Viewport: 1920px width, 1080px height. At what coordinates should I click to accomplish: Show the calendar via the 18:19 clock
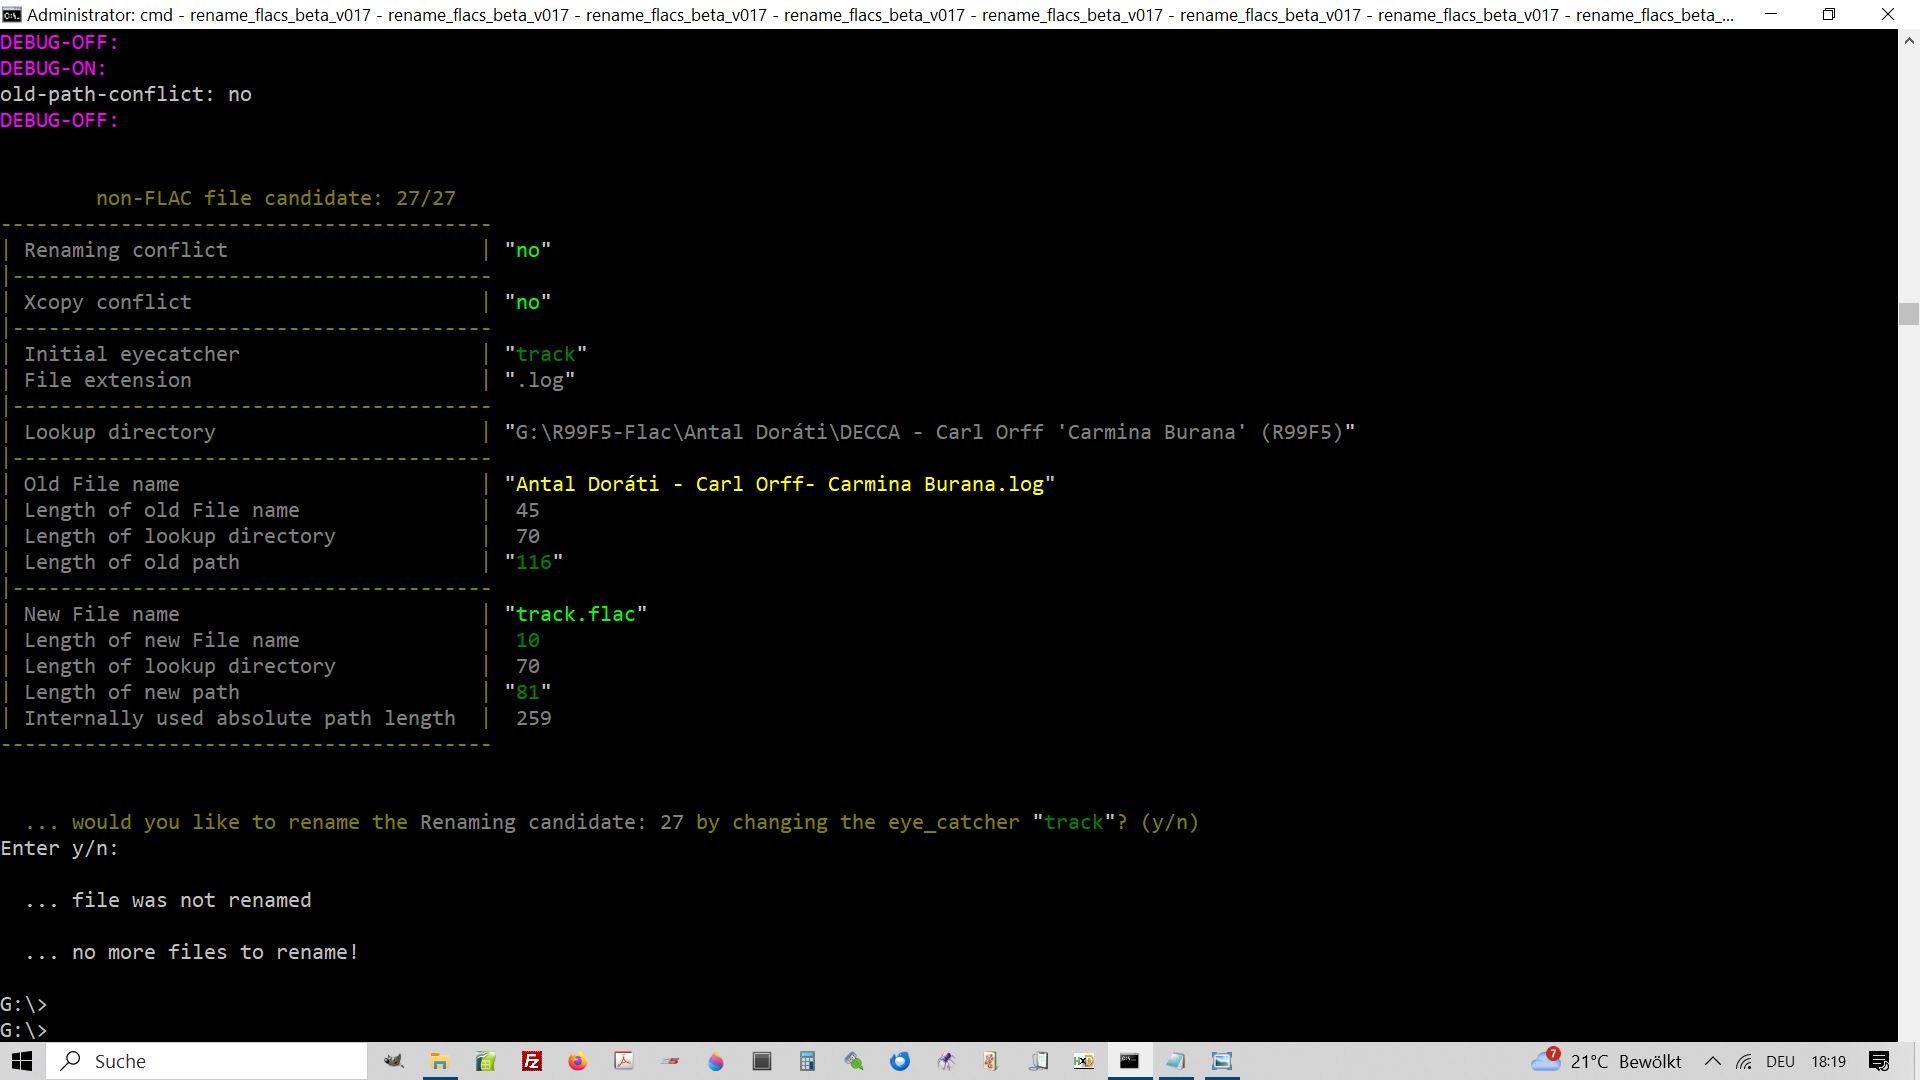tap(1828, 1061)
